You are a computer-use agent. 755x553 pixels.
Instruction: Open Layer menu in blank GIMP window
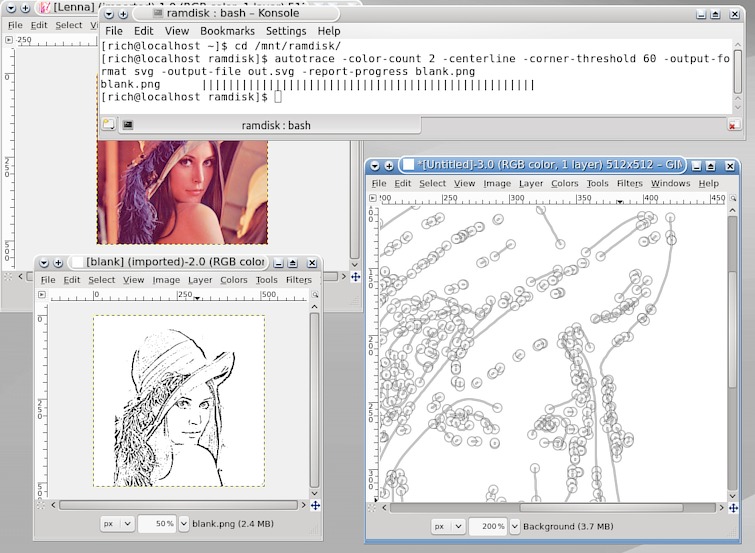tap(200, 280)
